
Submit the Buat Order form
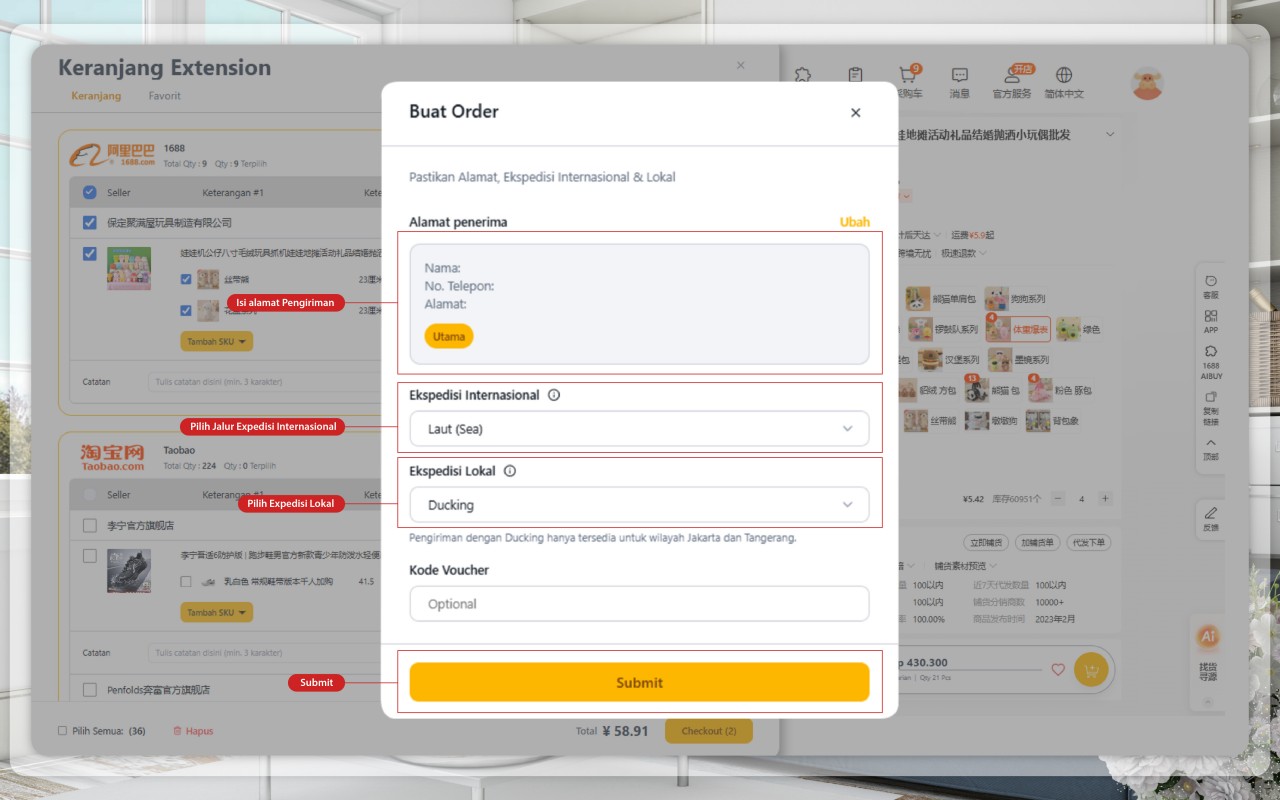coord(639,682)
